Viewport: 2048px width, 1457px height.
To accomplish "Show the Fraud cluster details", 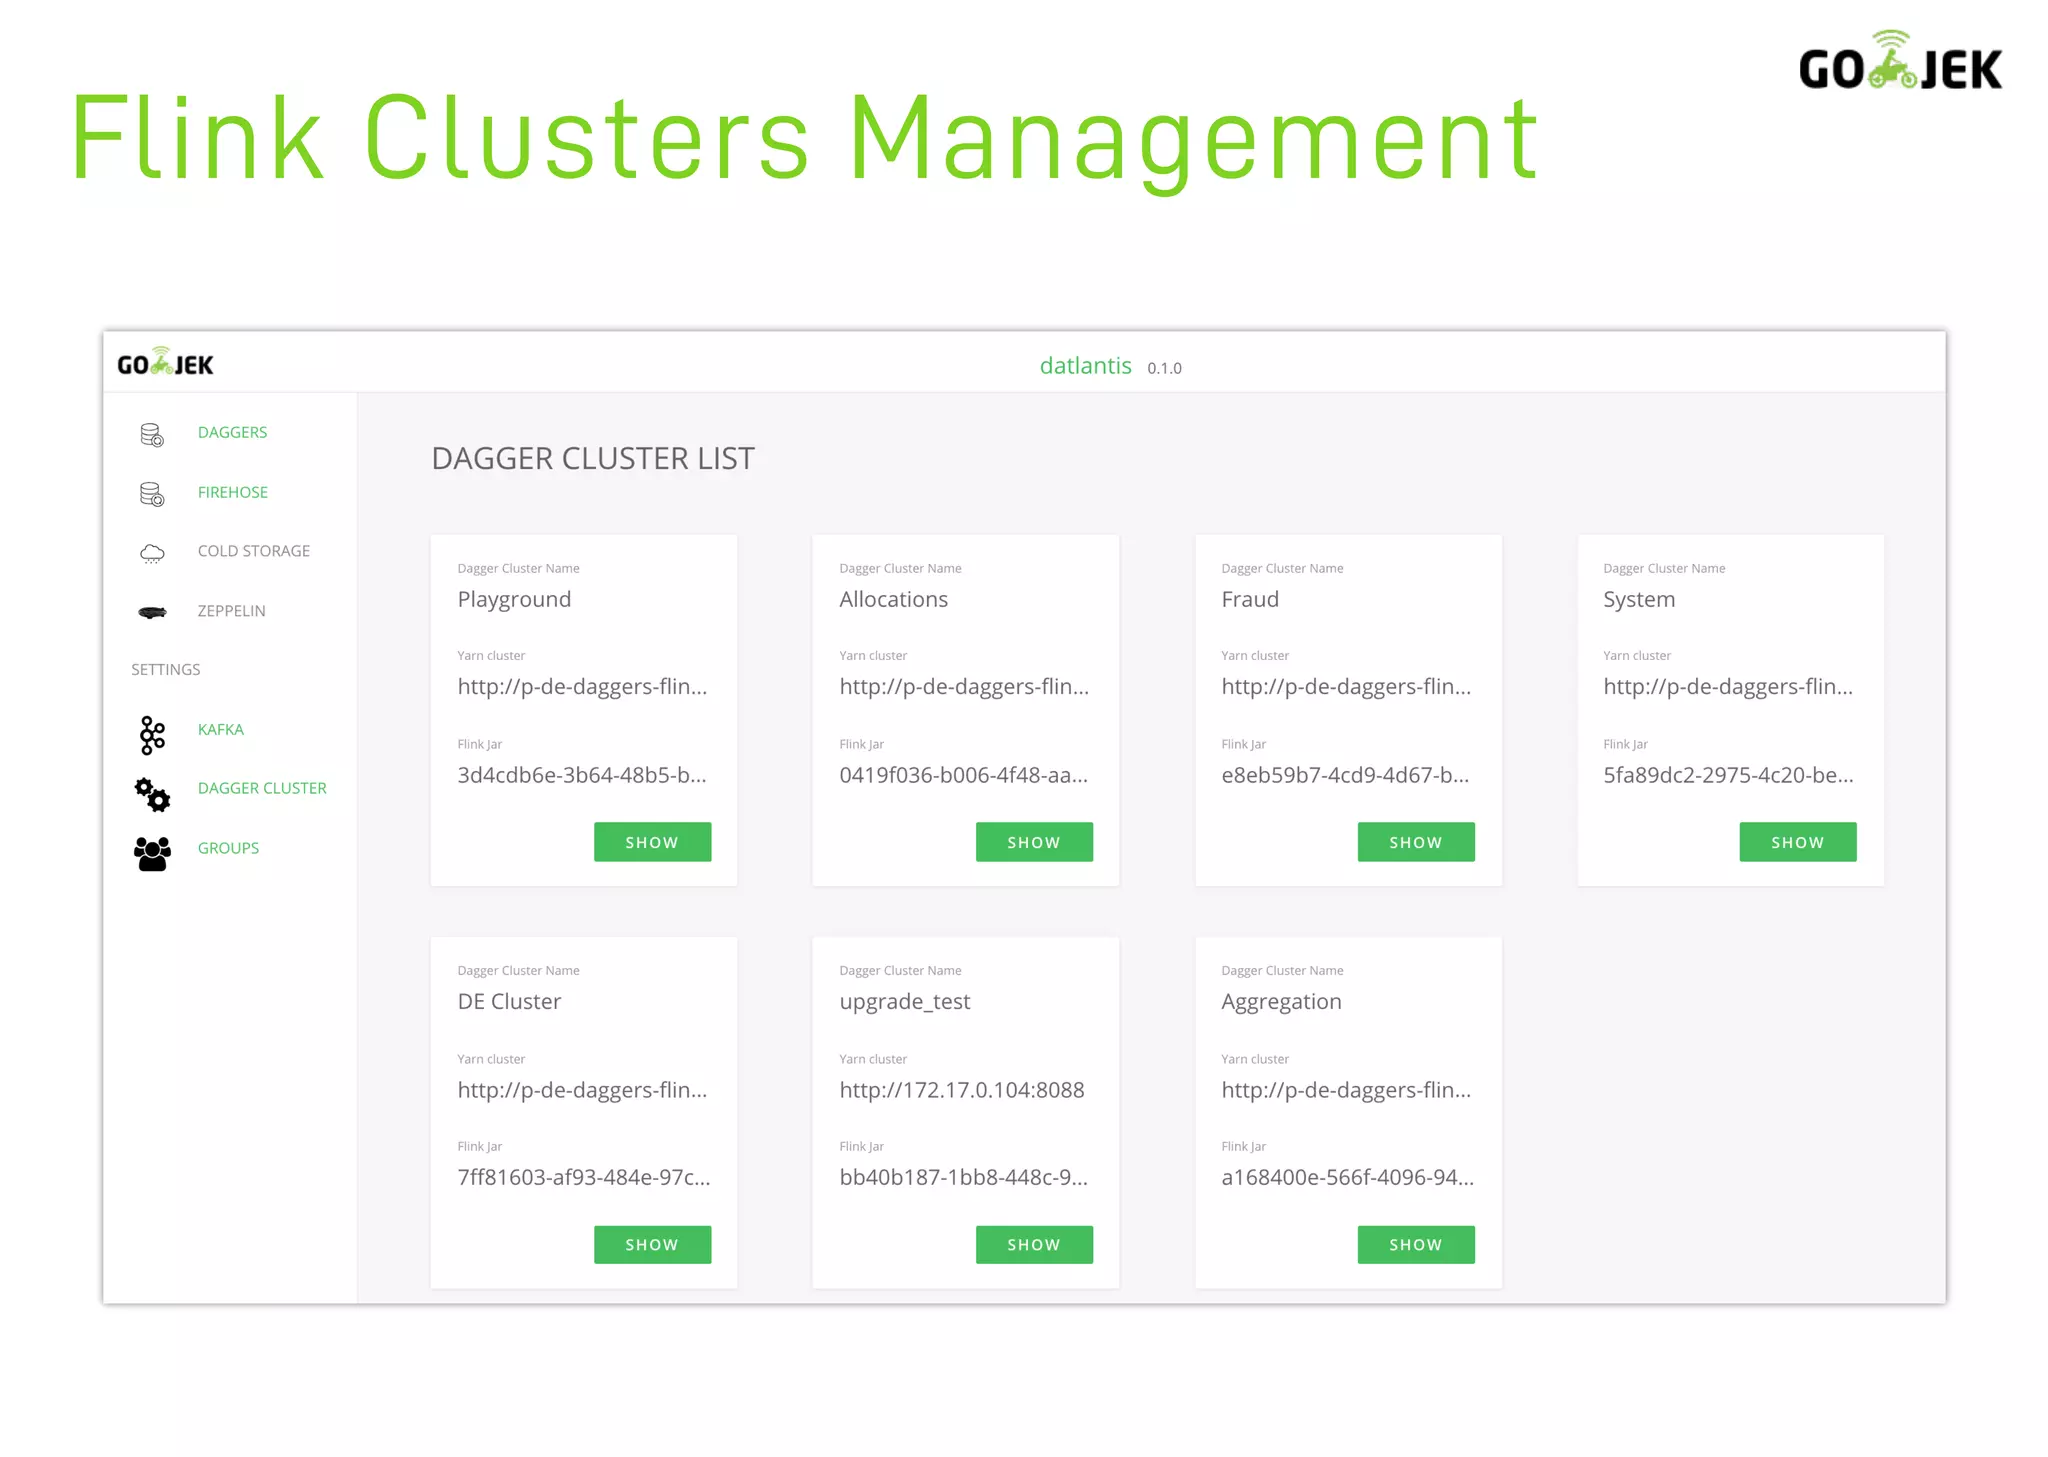I will tap(1416, 842).
